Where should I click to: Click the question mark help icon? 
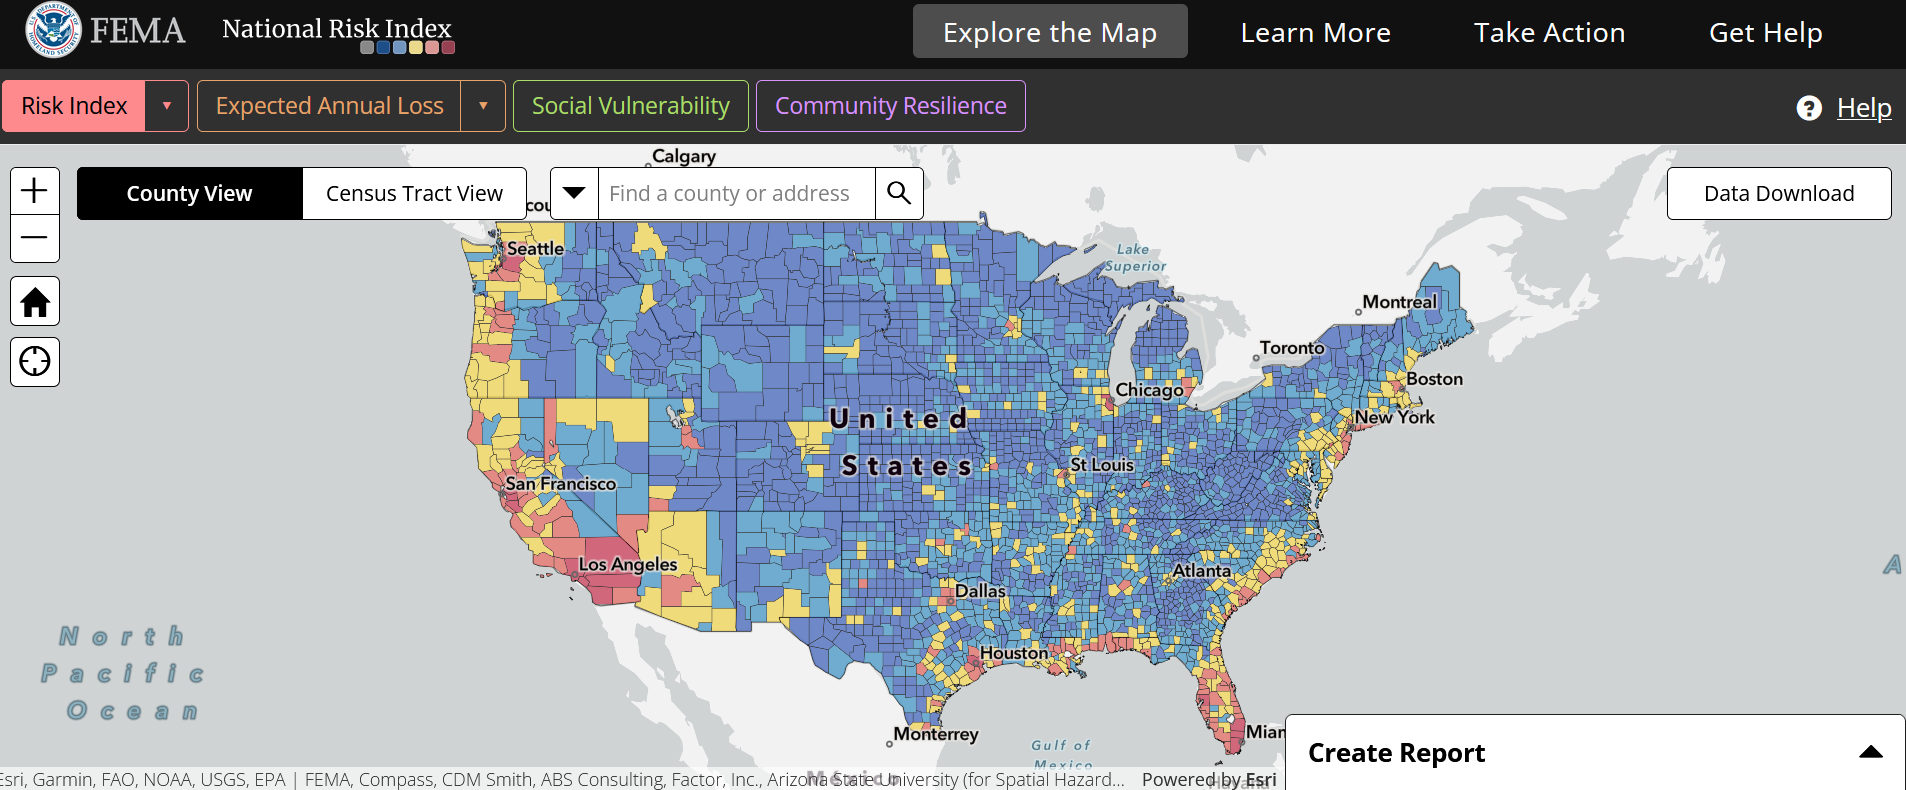1809,108
